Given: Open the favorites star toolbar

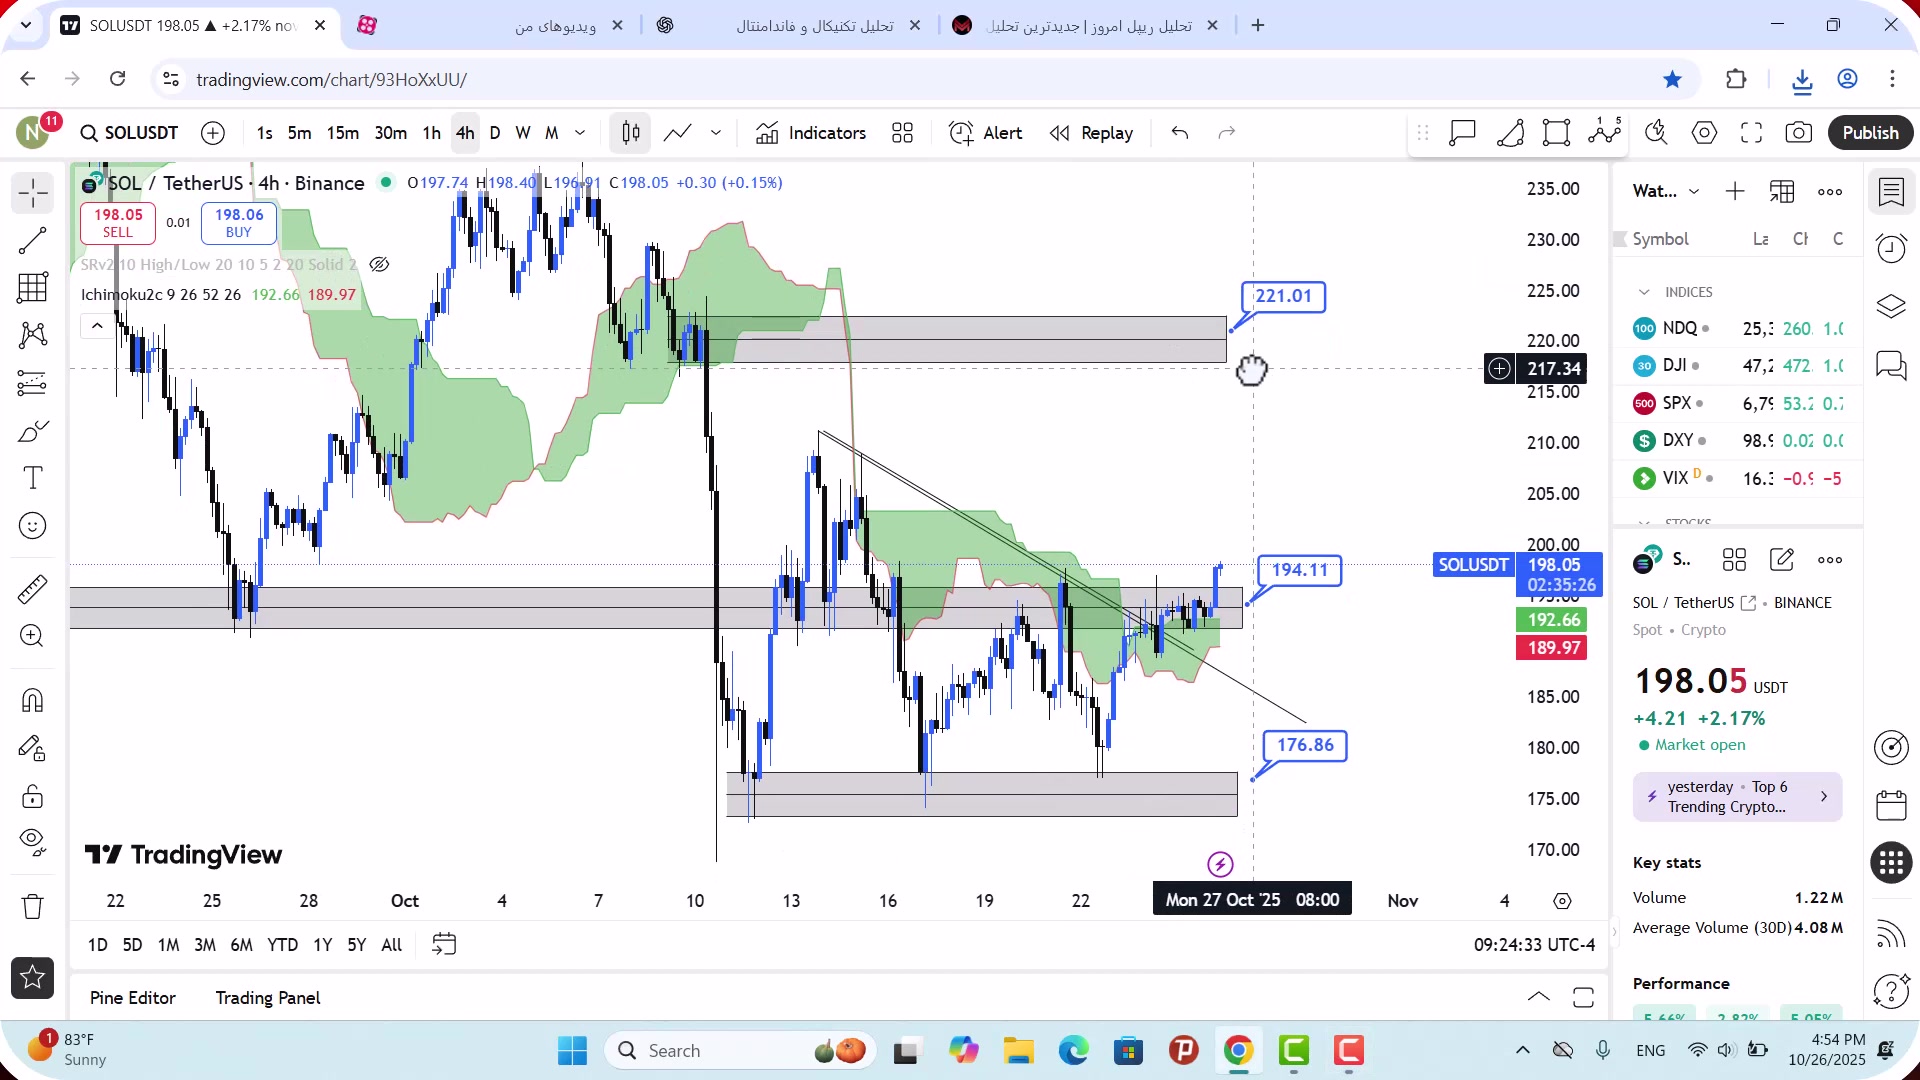Looking at the screenshot, I should coord(32,978).
